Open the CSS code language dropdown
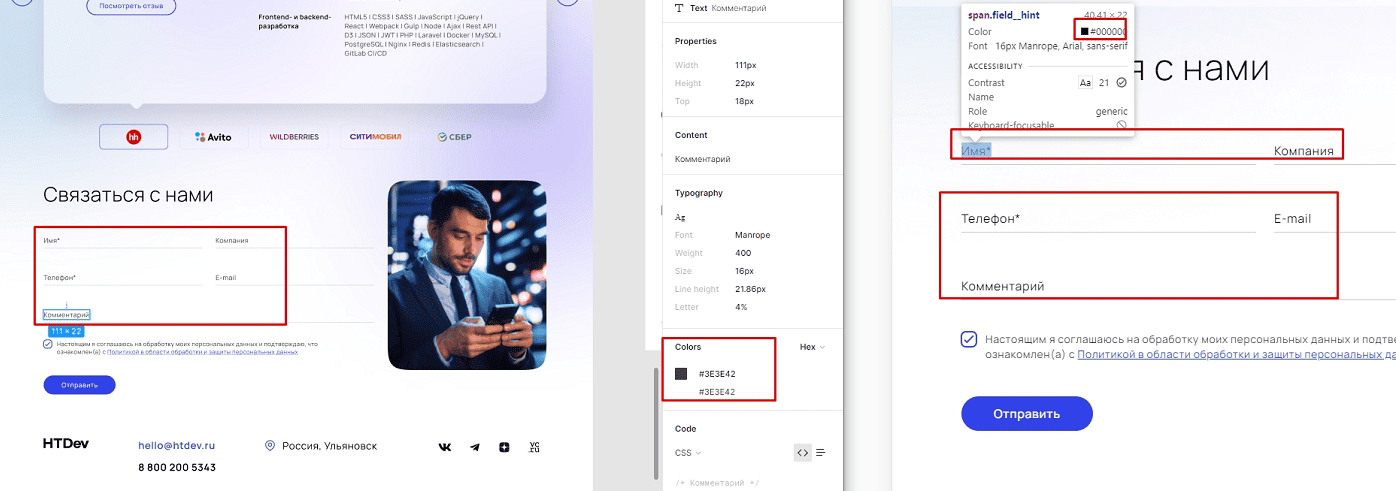Viewport: 1396px width, 491px height. pos(688,452)
